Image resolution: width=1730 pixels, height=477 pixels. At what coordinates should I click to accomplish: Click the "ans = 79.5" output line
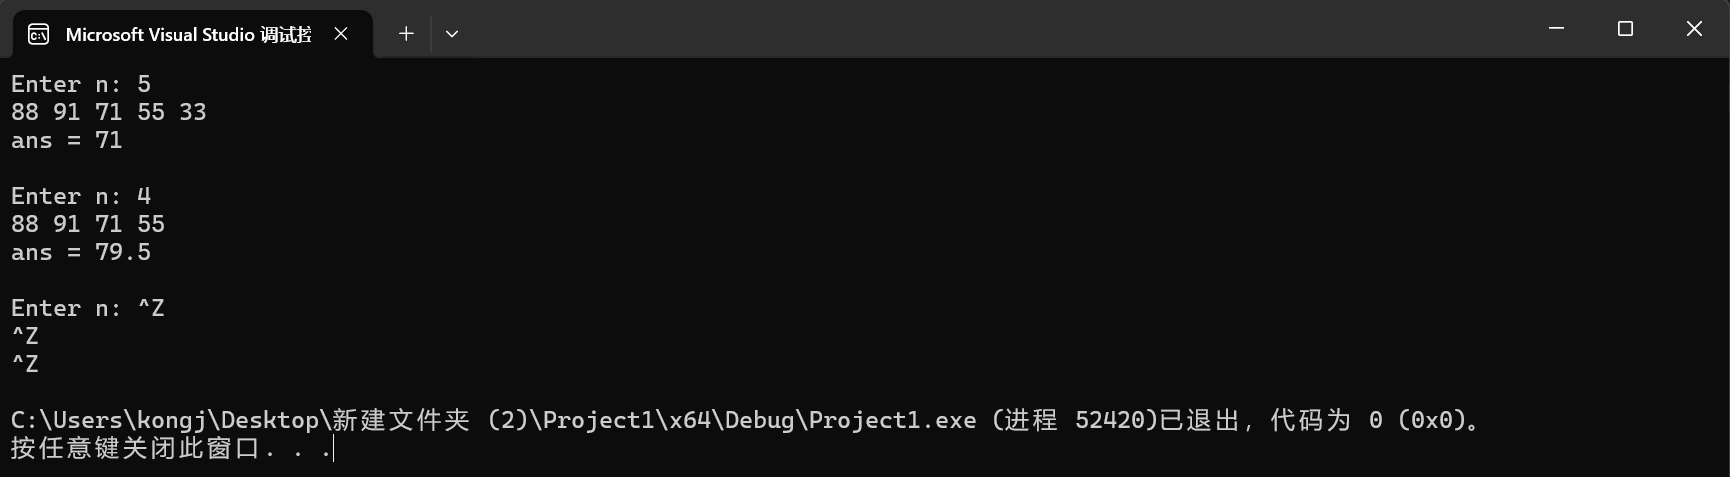tap(81, 252)
